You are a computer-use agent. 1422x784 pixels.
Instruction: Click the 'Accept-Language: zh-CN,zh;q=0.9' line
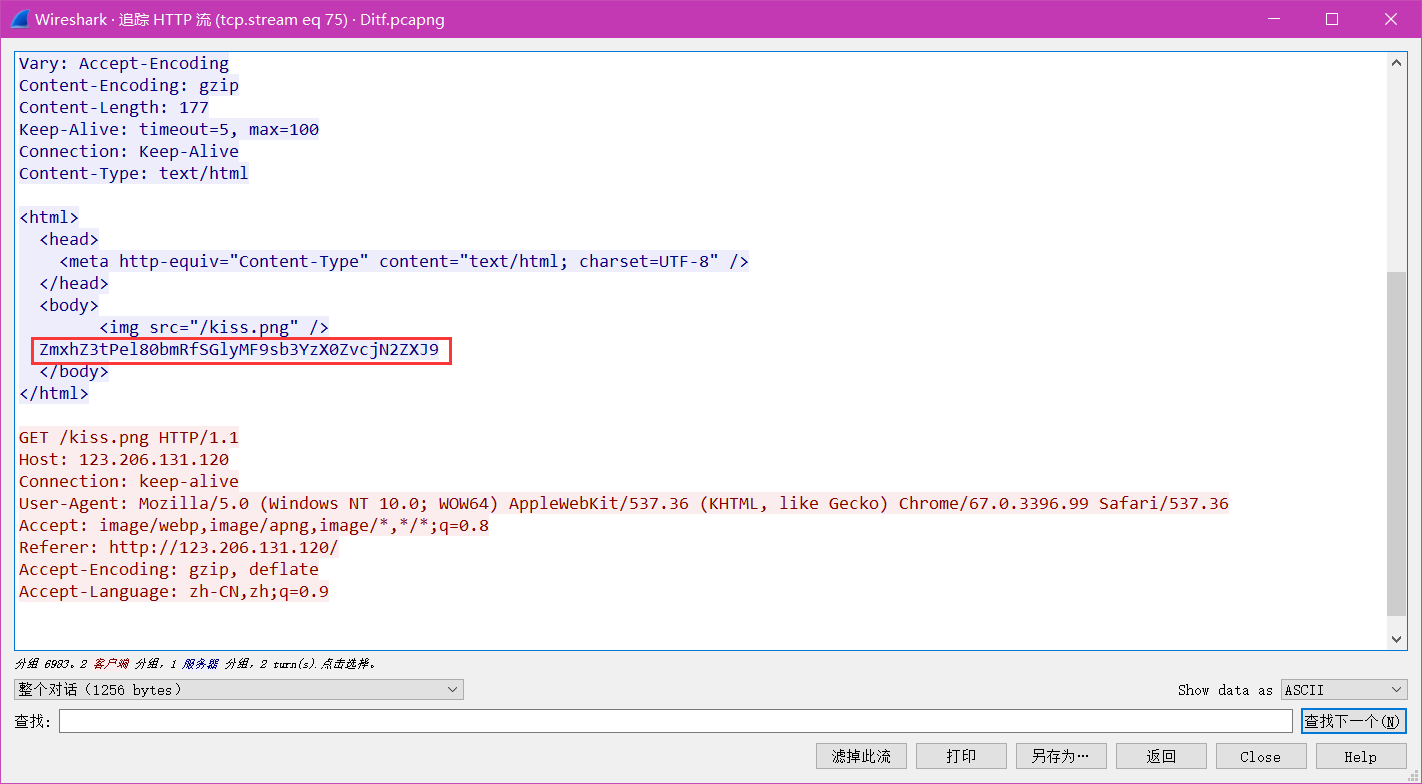point(174,591)
